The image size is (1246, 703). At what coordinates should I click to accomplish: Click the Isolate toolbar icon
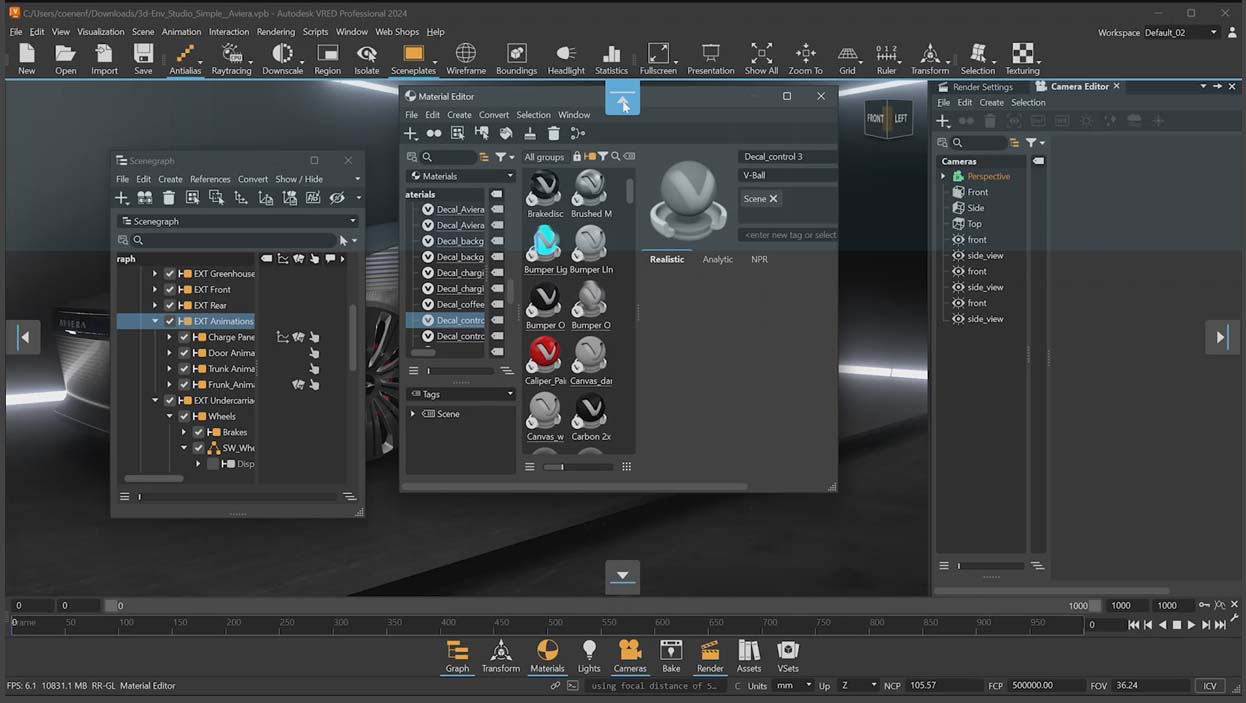367,58
